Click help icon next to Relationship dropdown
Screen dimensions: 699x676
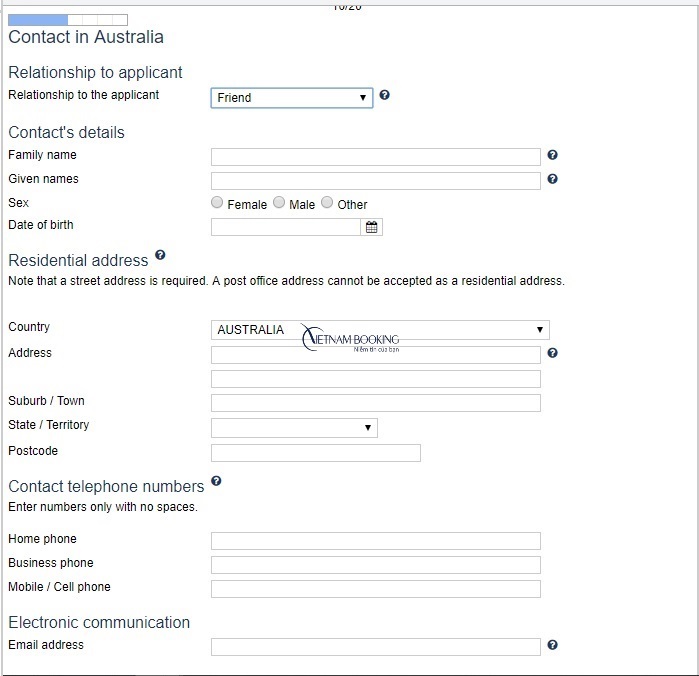click(385, 96)
